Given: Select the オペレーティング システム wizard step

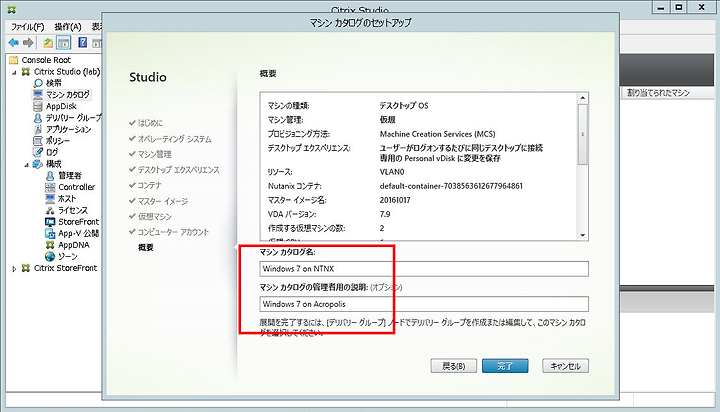Looking at the screenshot, I should 174,139.
